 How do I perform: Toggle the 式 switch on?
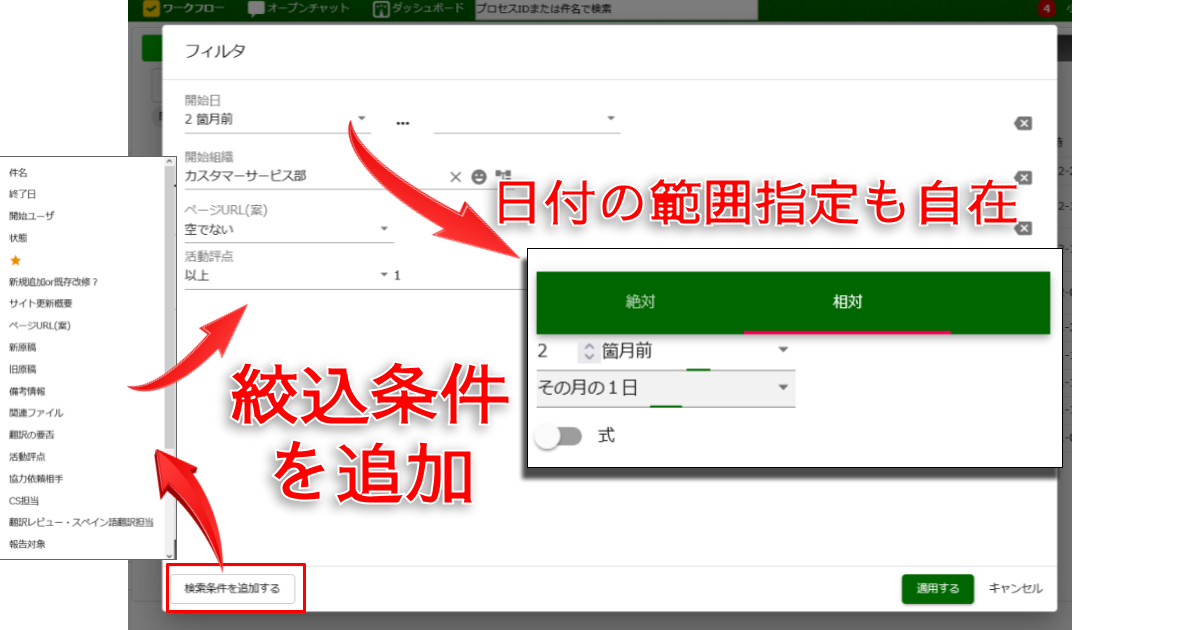coord(558,437)
